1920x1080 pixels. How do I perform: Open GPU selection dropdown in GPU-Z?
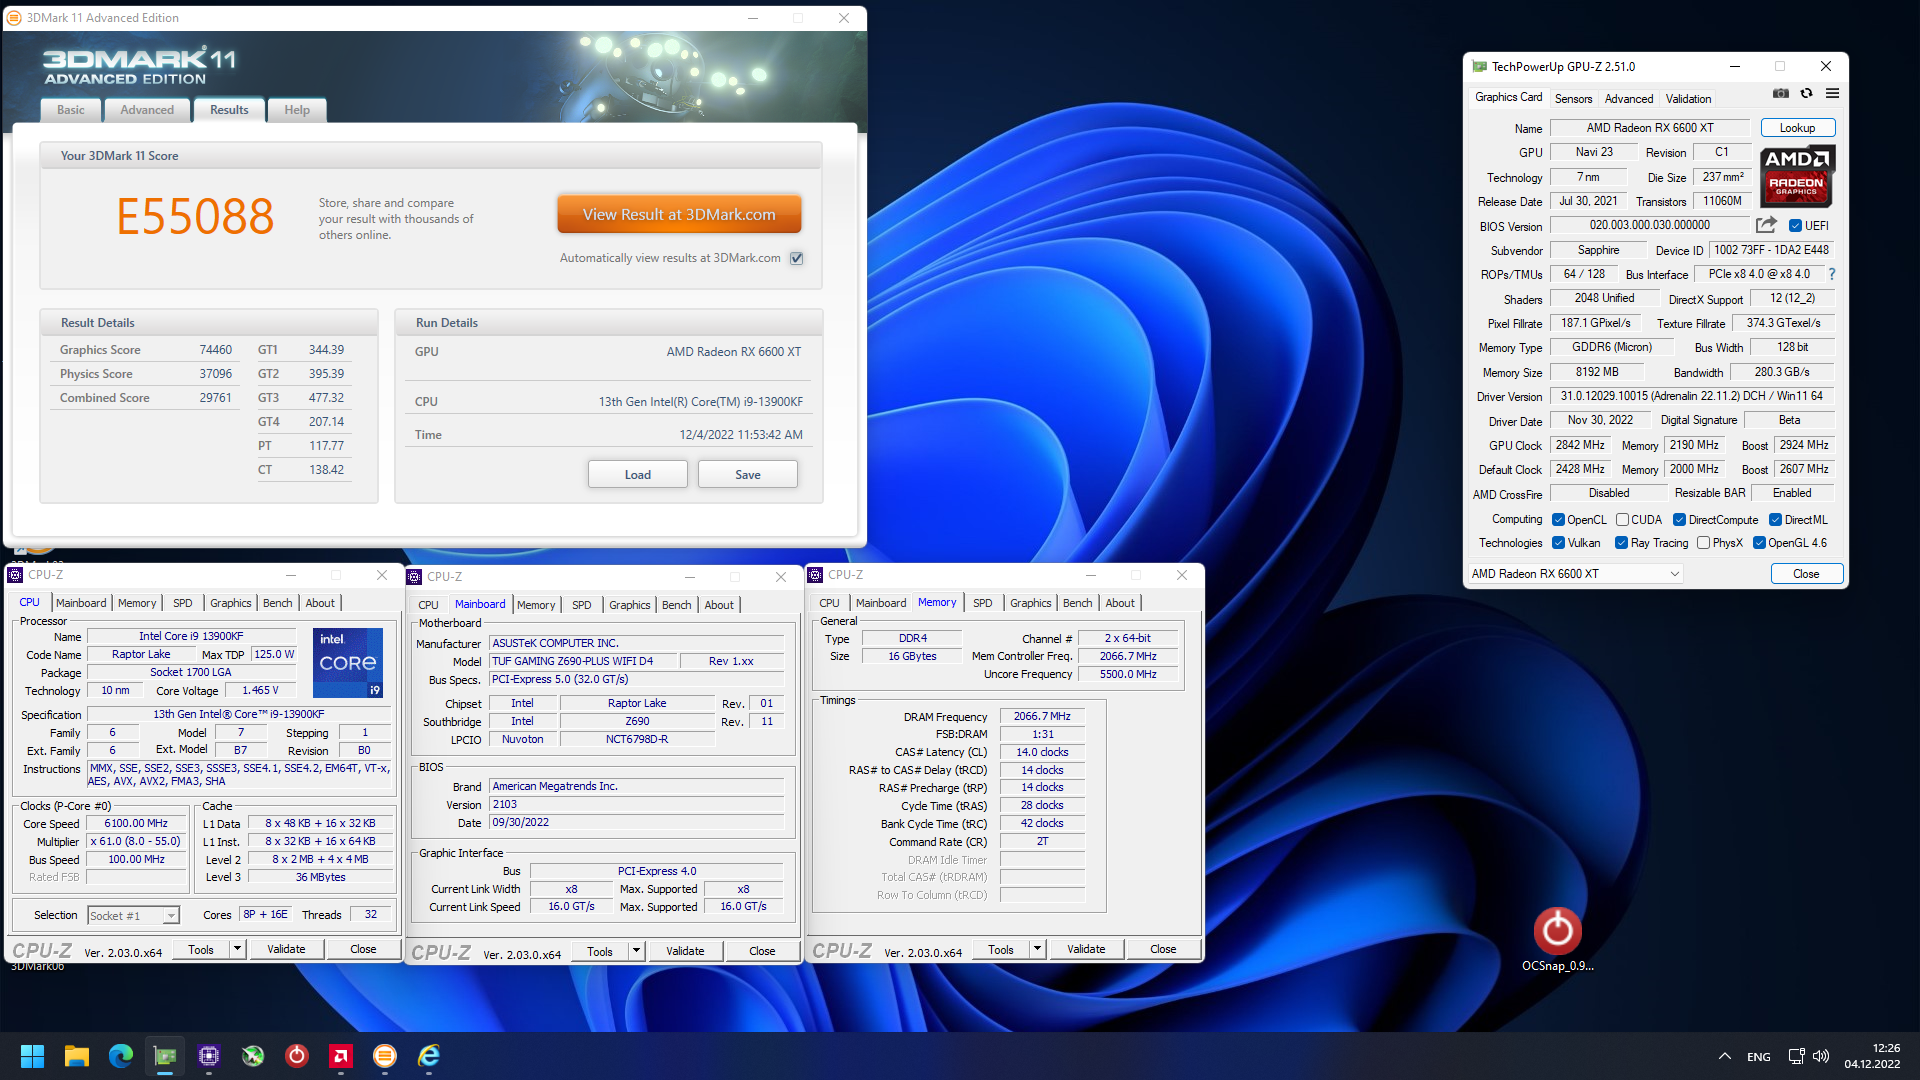point(1575,574)
